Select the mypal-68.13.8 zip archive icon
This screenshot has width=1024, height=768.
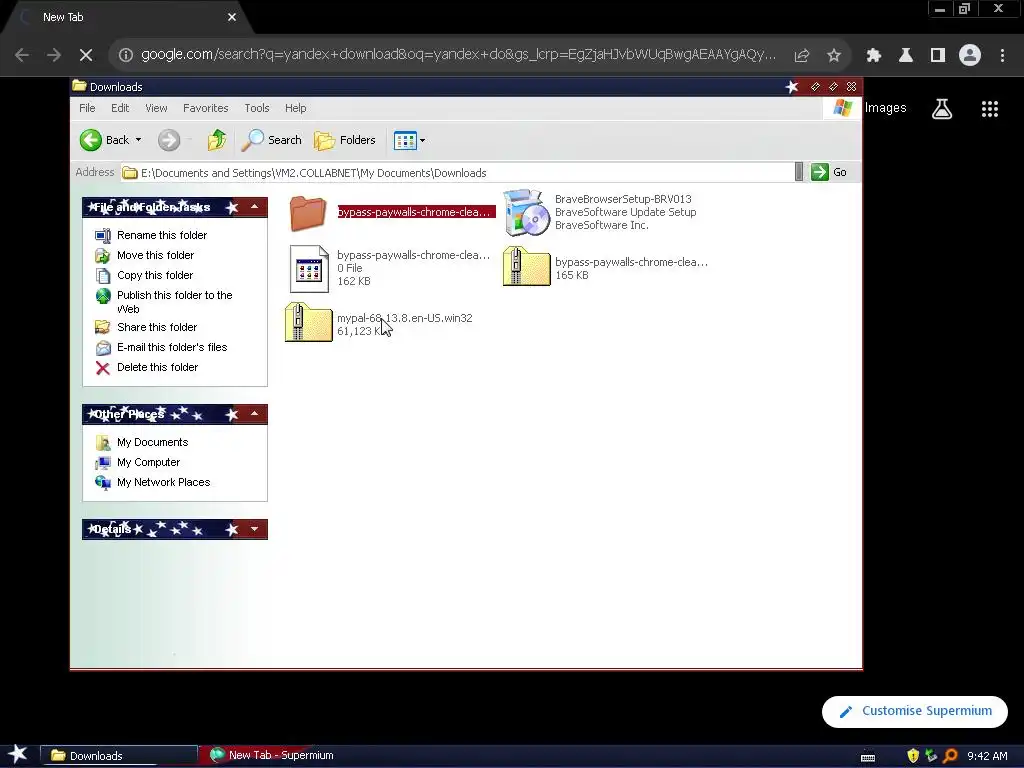point(308,323)
